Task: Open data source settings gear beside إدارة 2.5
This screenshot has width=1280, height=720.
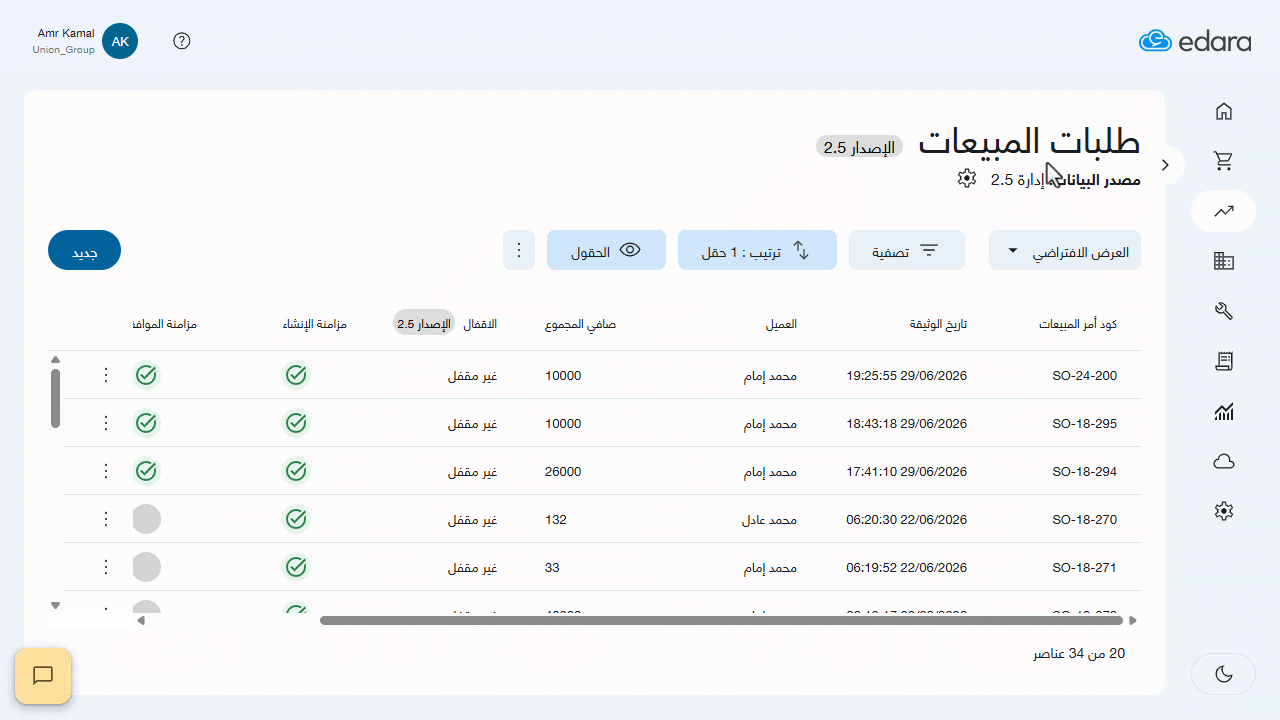Action: click(x=966, y=178)
